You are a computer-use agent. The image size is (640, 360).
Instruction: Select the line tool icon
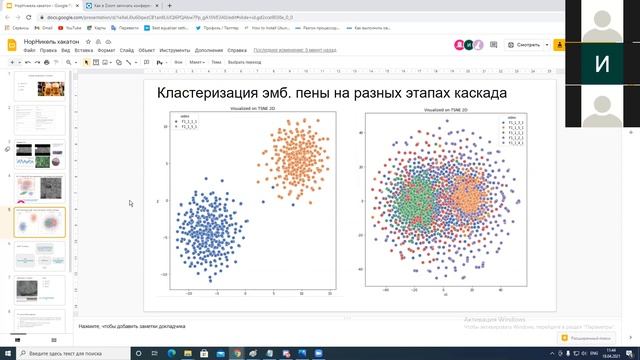point(129,62)
